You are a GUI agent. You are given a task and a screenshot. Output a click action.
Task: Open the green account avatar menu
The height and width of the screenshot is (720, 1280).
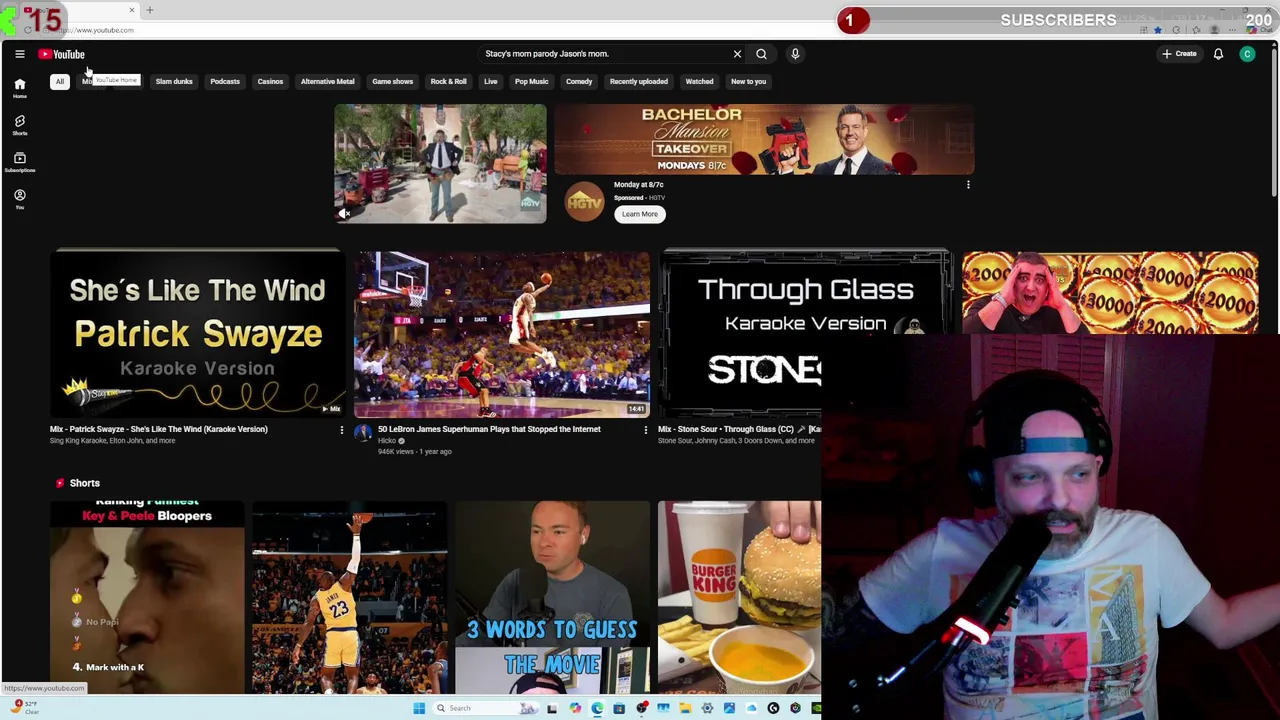click(1247, 54)
